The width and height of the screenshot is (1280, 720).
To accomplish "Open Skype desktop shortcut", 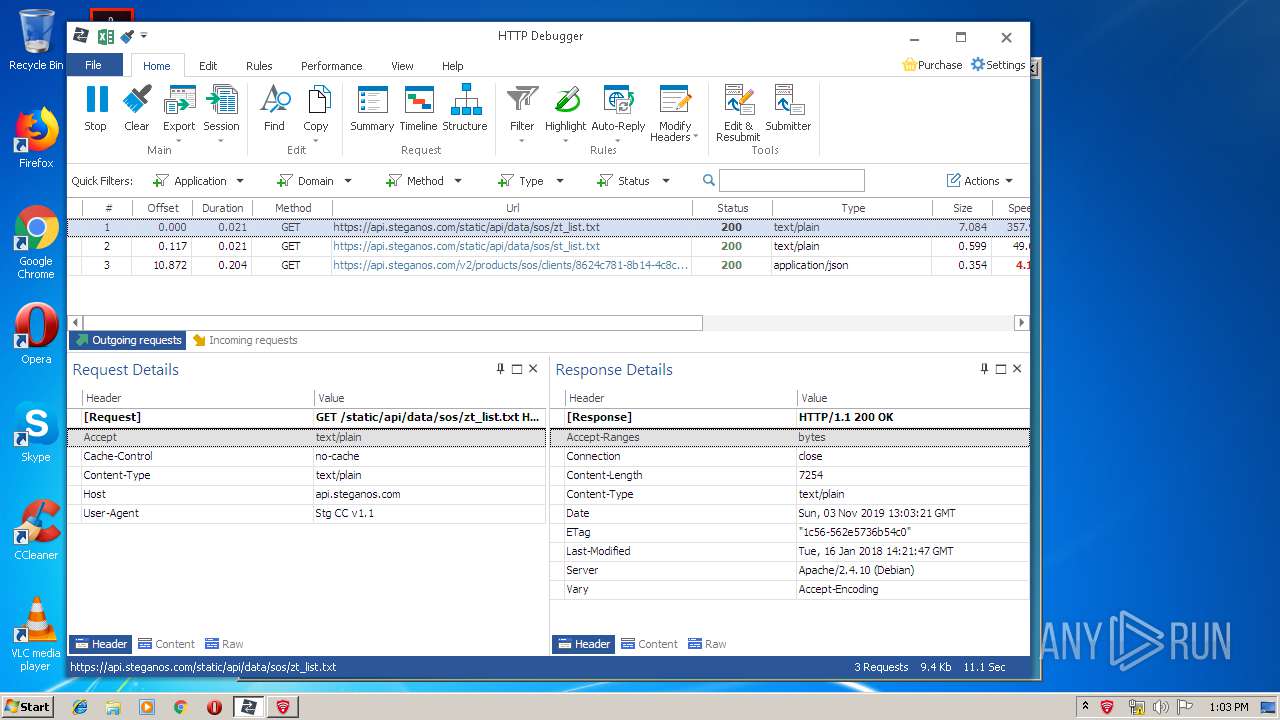I will [36, 432].
